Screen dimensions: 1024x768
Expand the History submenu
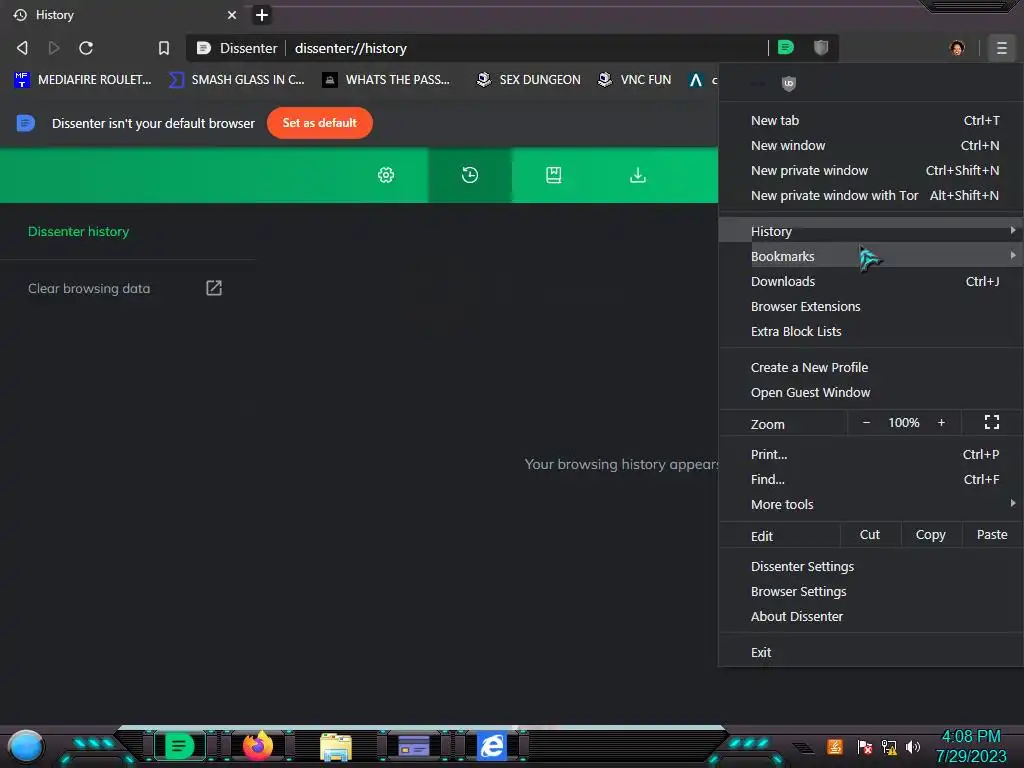coord(871,231)
